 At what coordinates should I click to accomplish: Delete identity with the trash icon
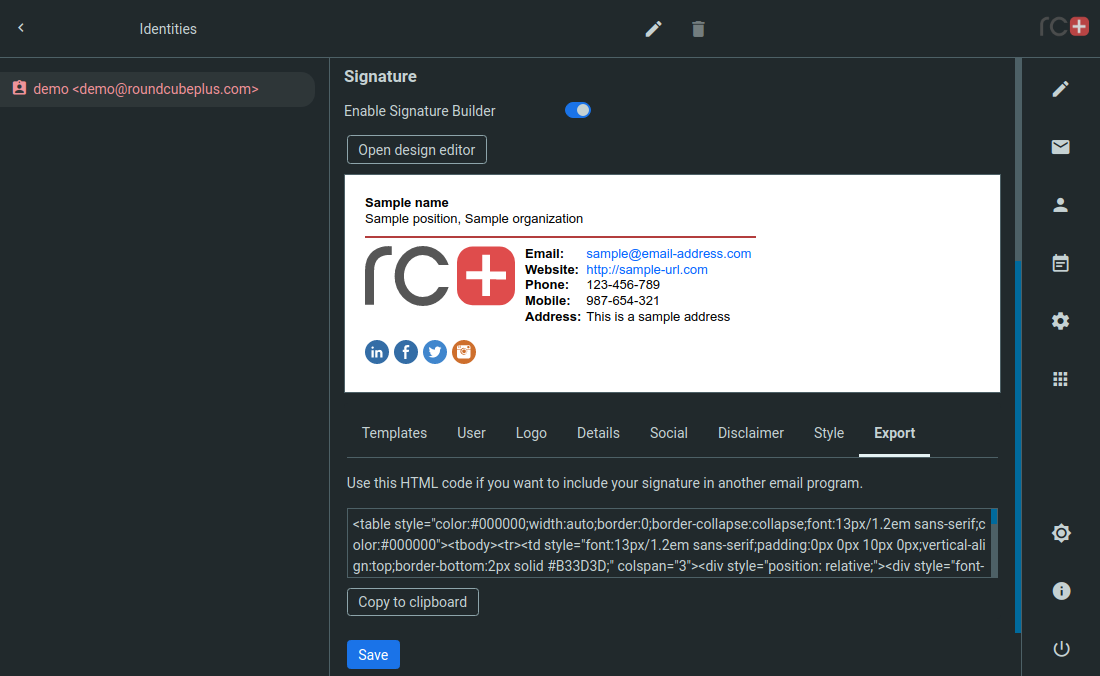point(698,29)
